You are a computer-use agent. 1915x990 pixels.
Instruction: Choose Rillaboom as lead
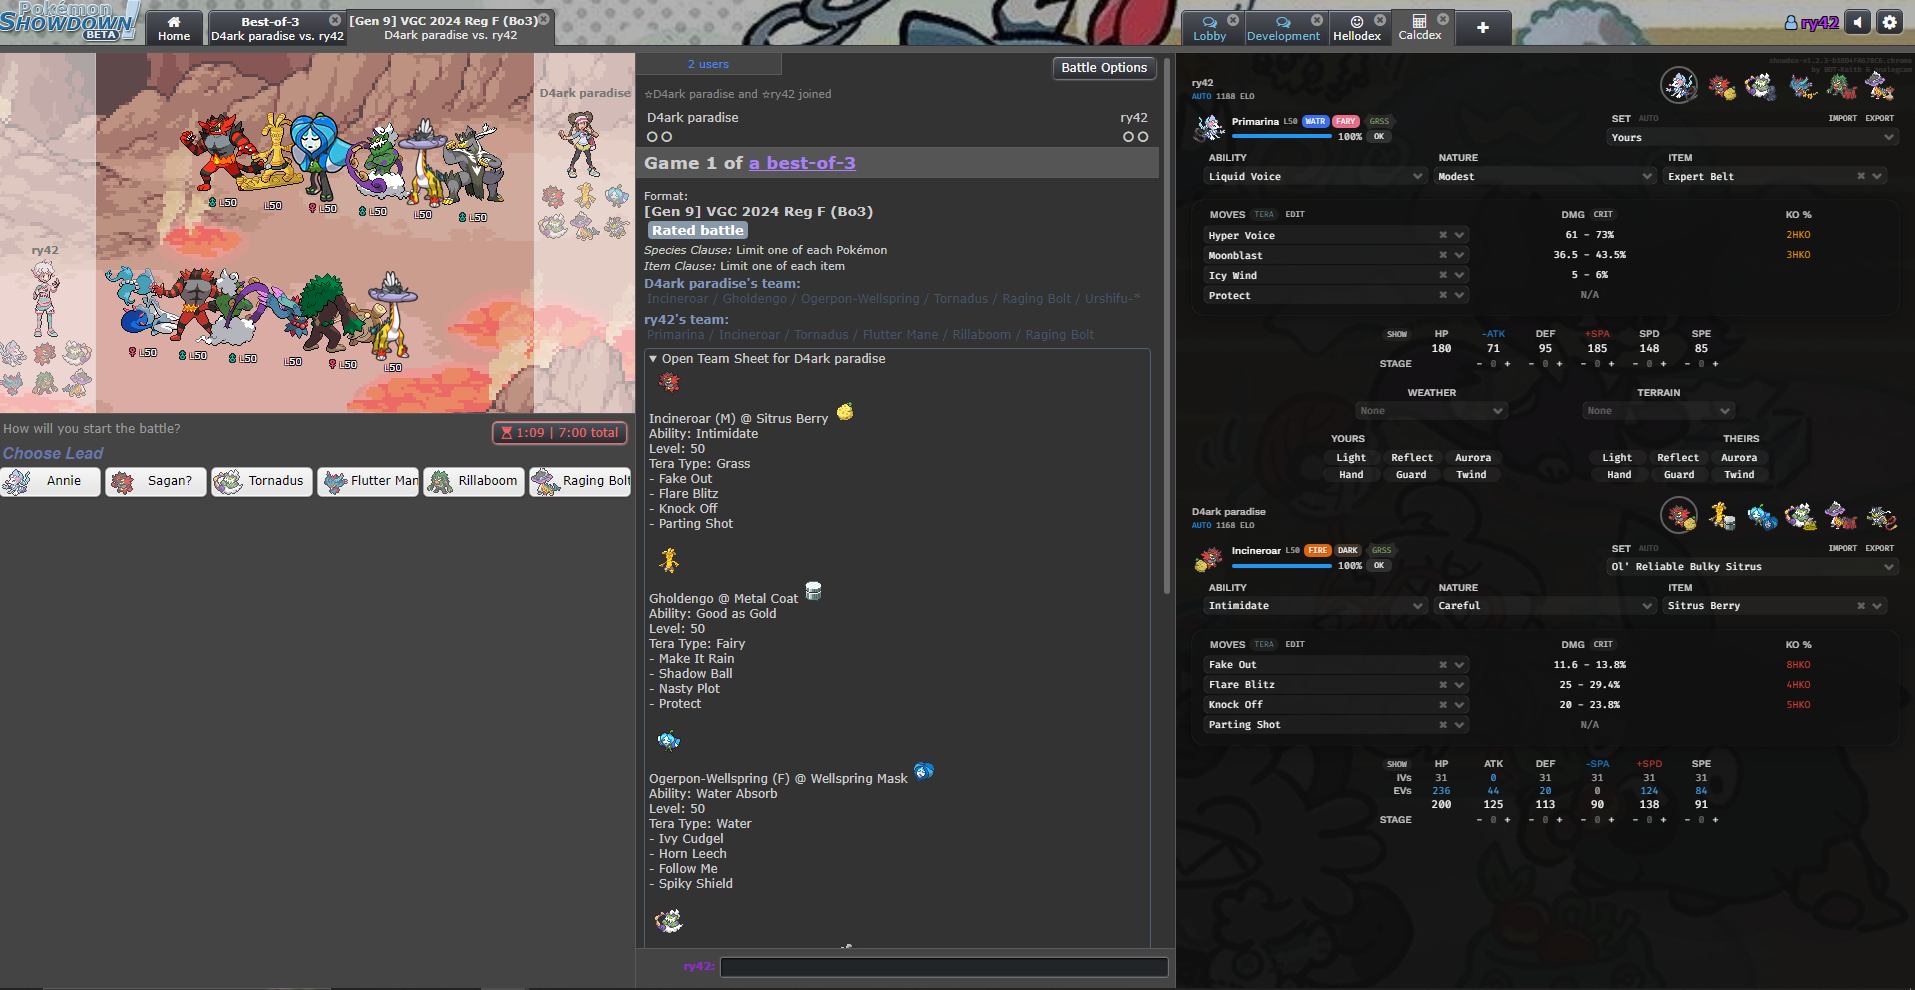click(473, 481)
